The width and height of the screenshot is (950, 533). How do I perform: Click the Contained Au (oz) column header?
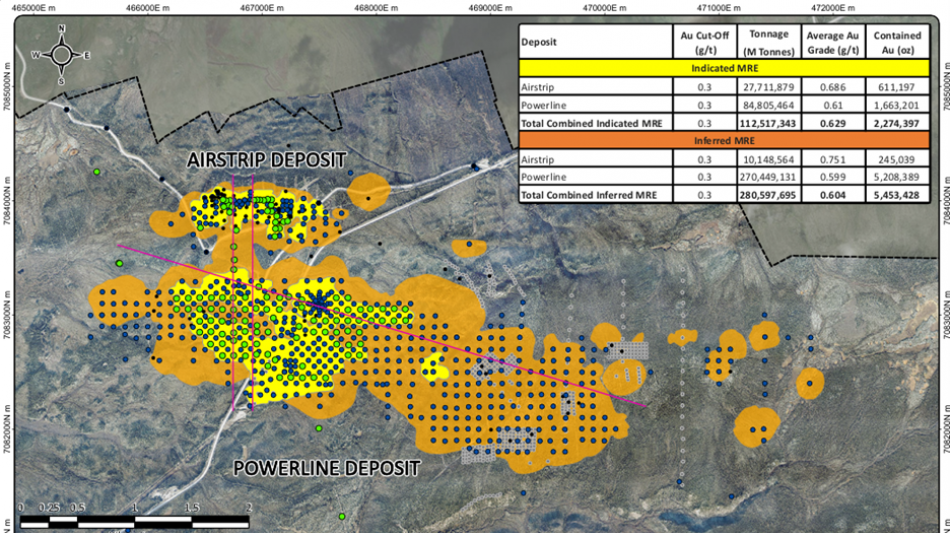897,42
